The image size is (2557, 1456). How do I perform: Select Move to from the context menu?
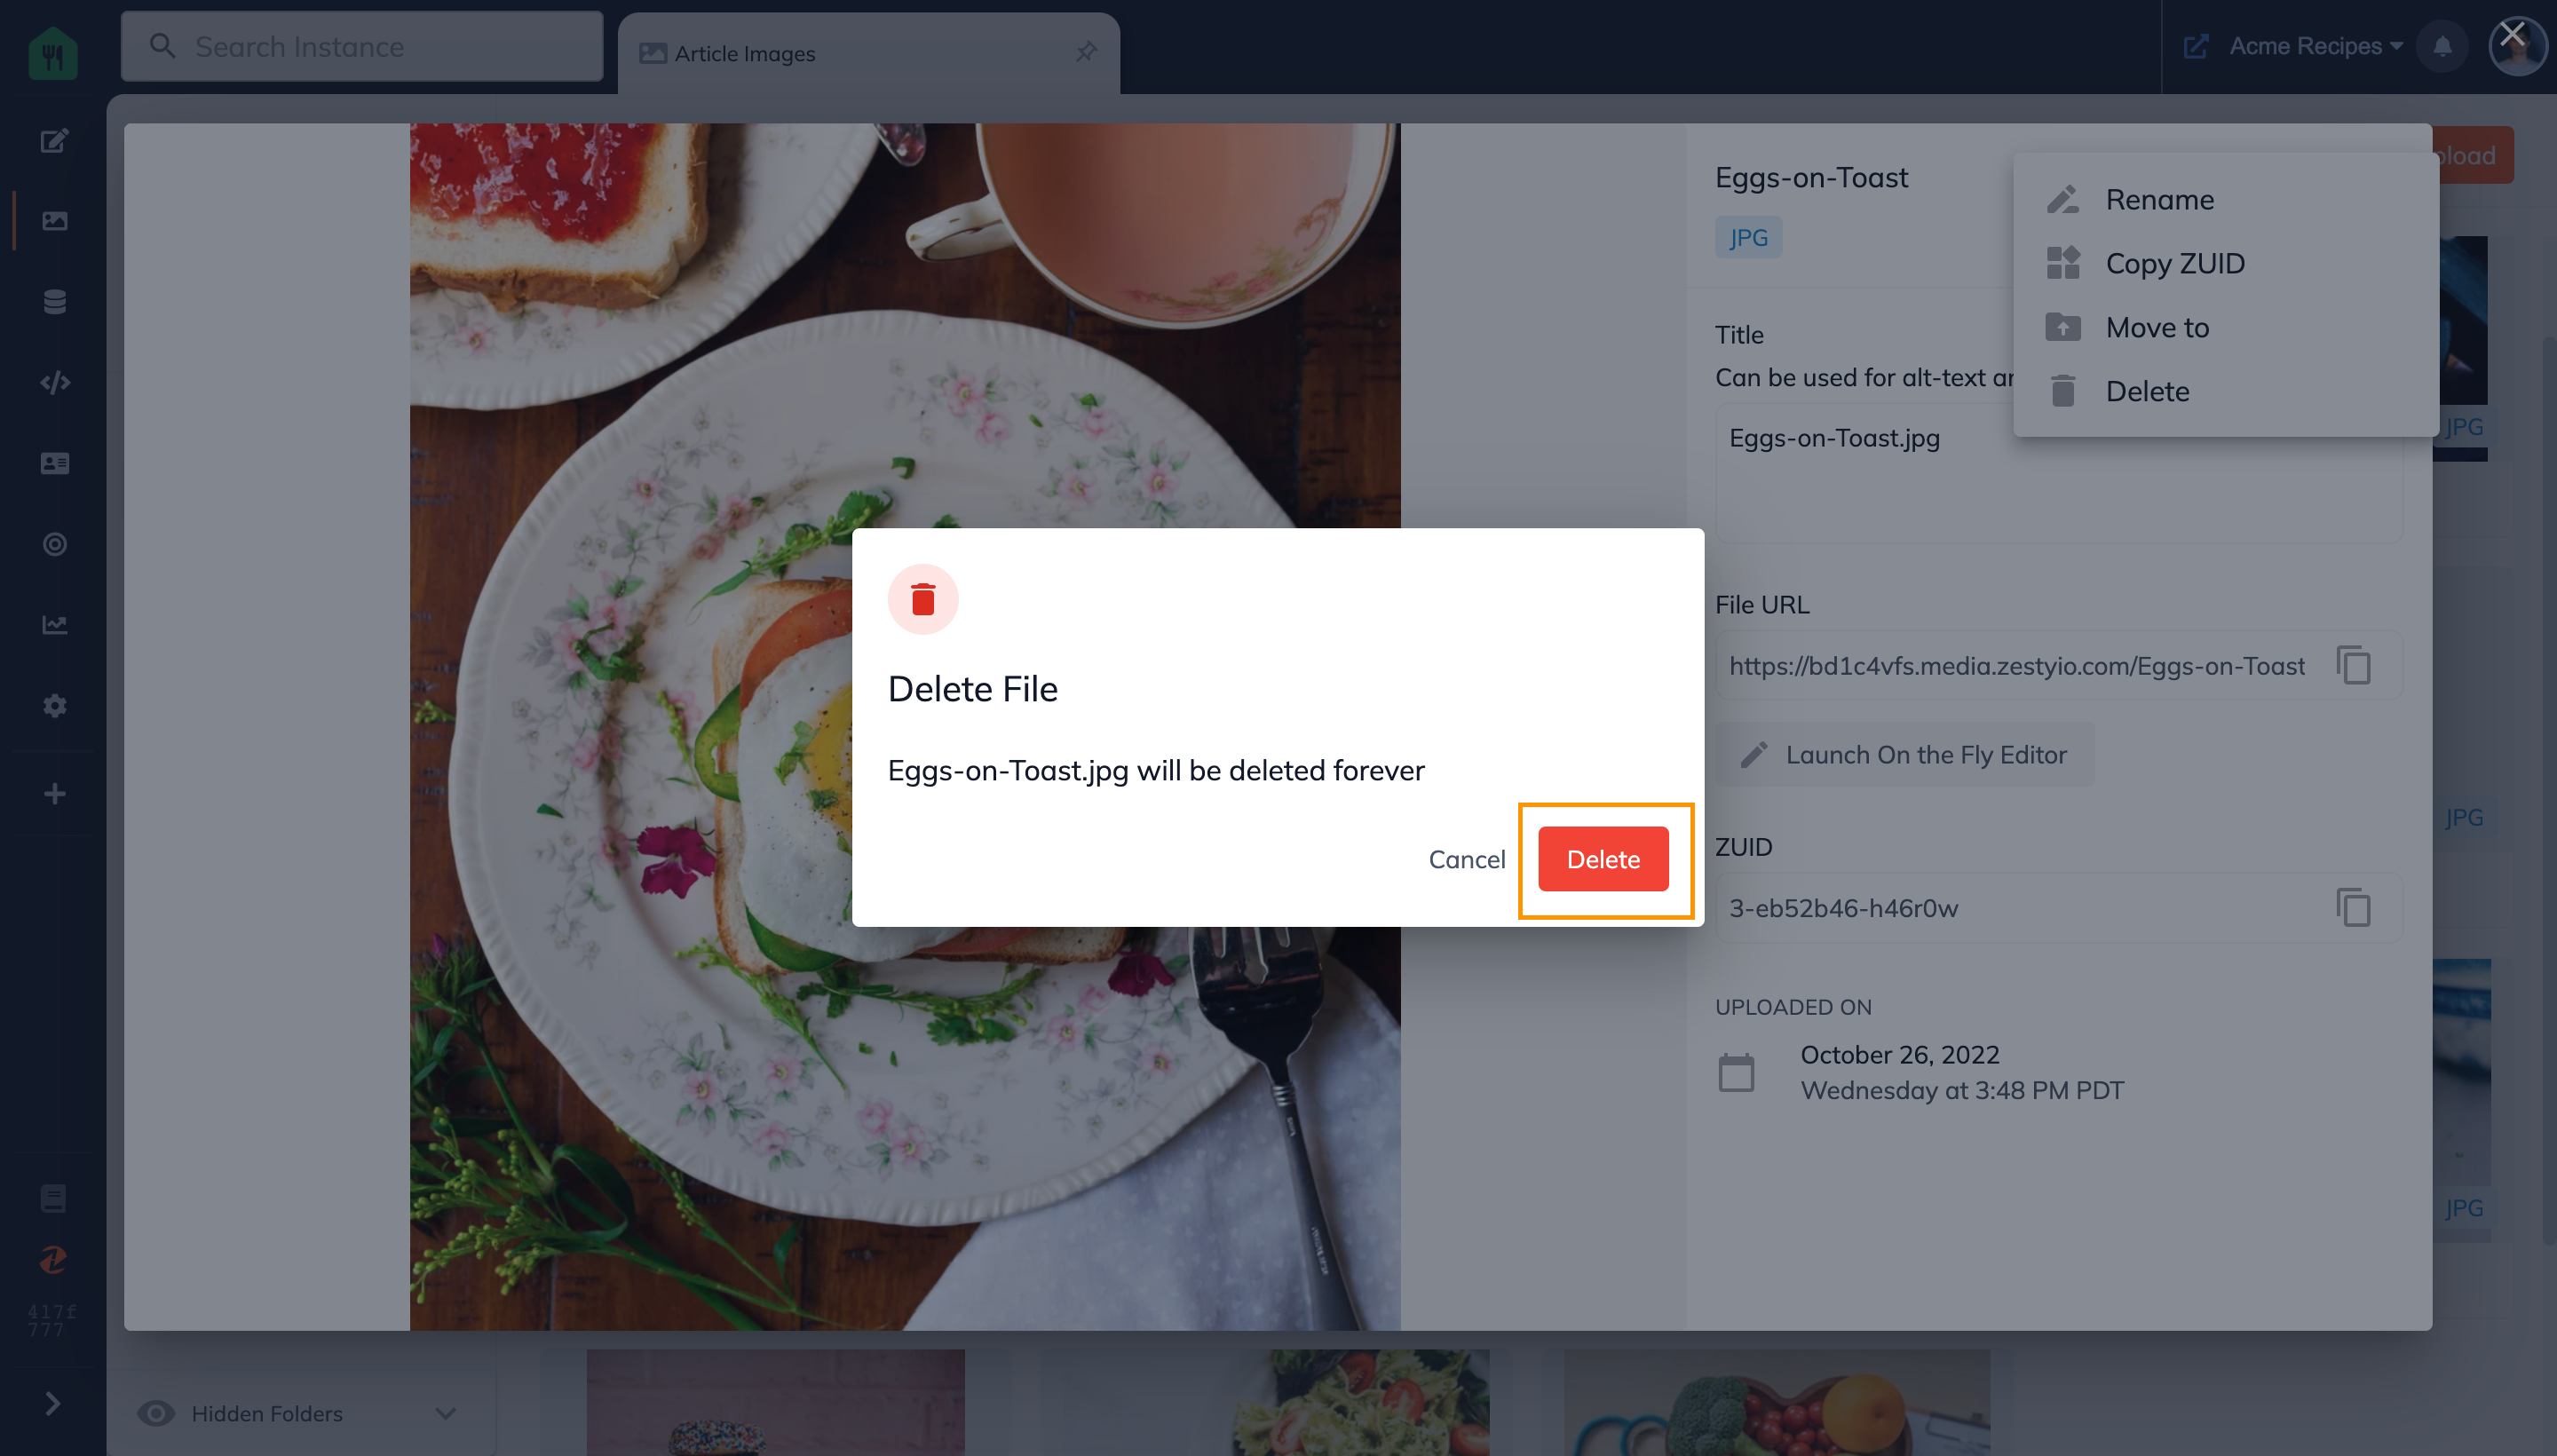coord(2158,327)
